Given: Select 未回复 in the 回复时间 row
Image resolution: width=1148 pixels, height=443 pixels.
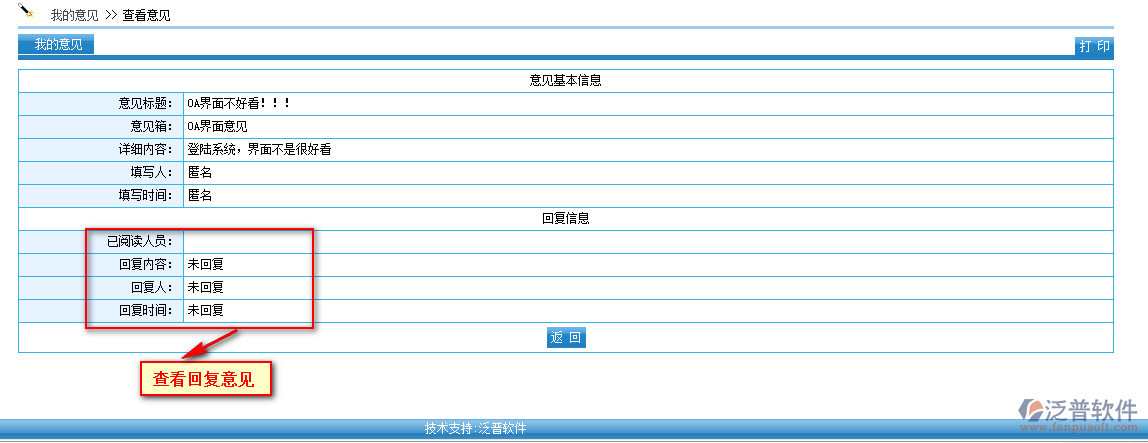Looking at the screenshot, I should 206,310.
